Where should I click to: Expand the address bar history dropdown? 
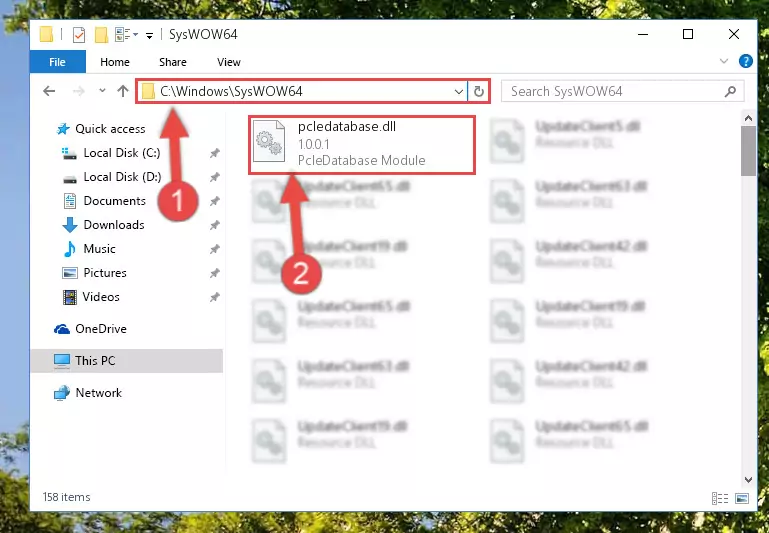[x=459, y=91]
